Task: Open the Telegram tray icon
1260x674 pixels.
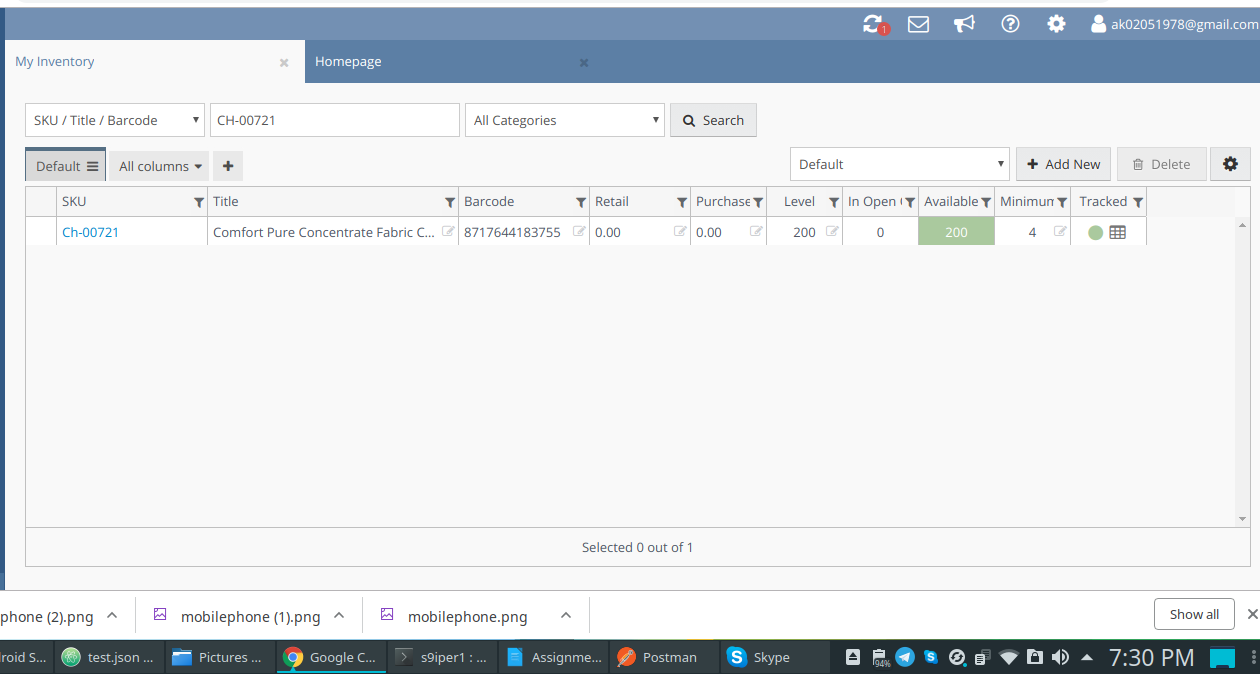Action: (905, 657)
